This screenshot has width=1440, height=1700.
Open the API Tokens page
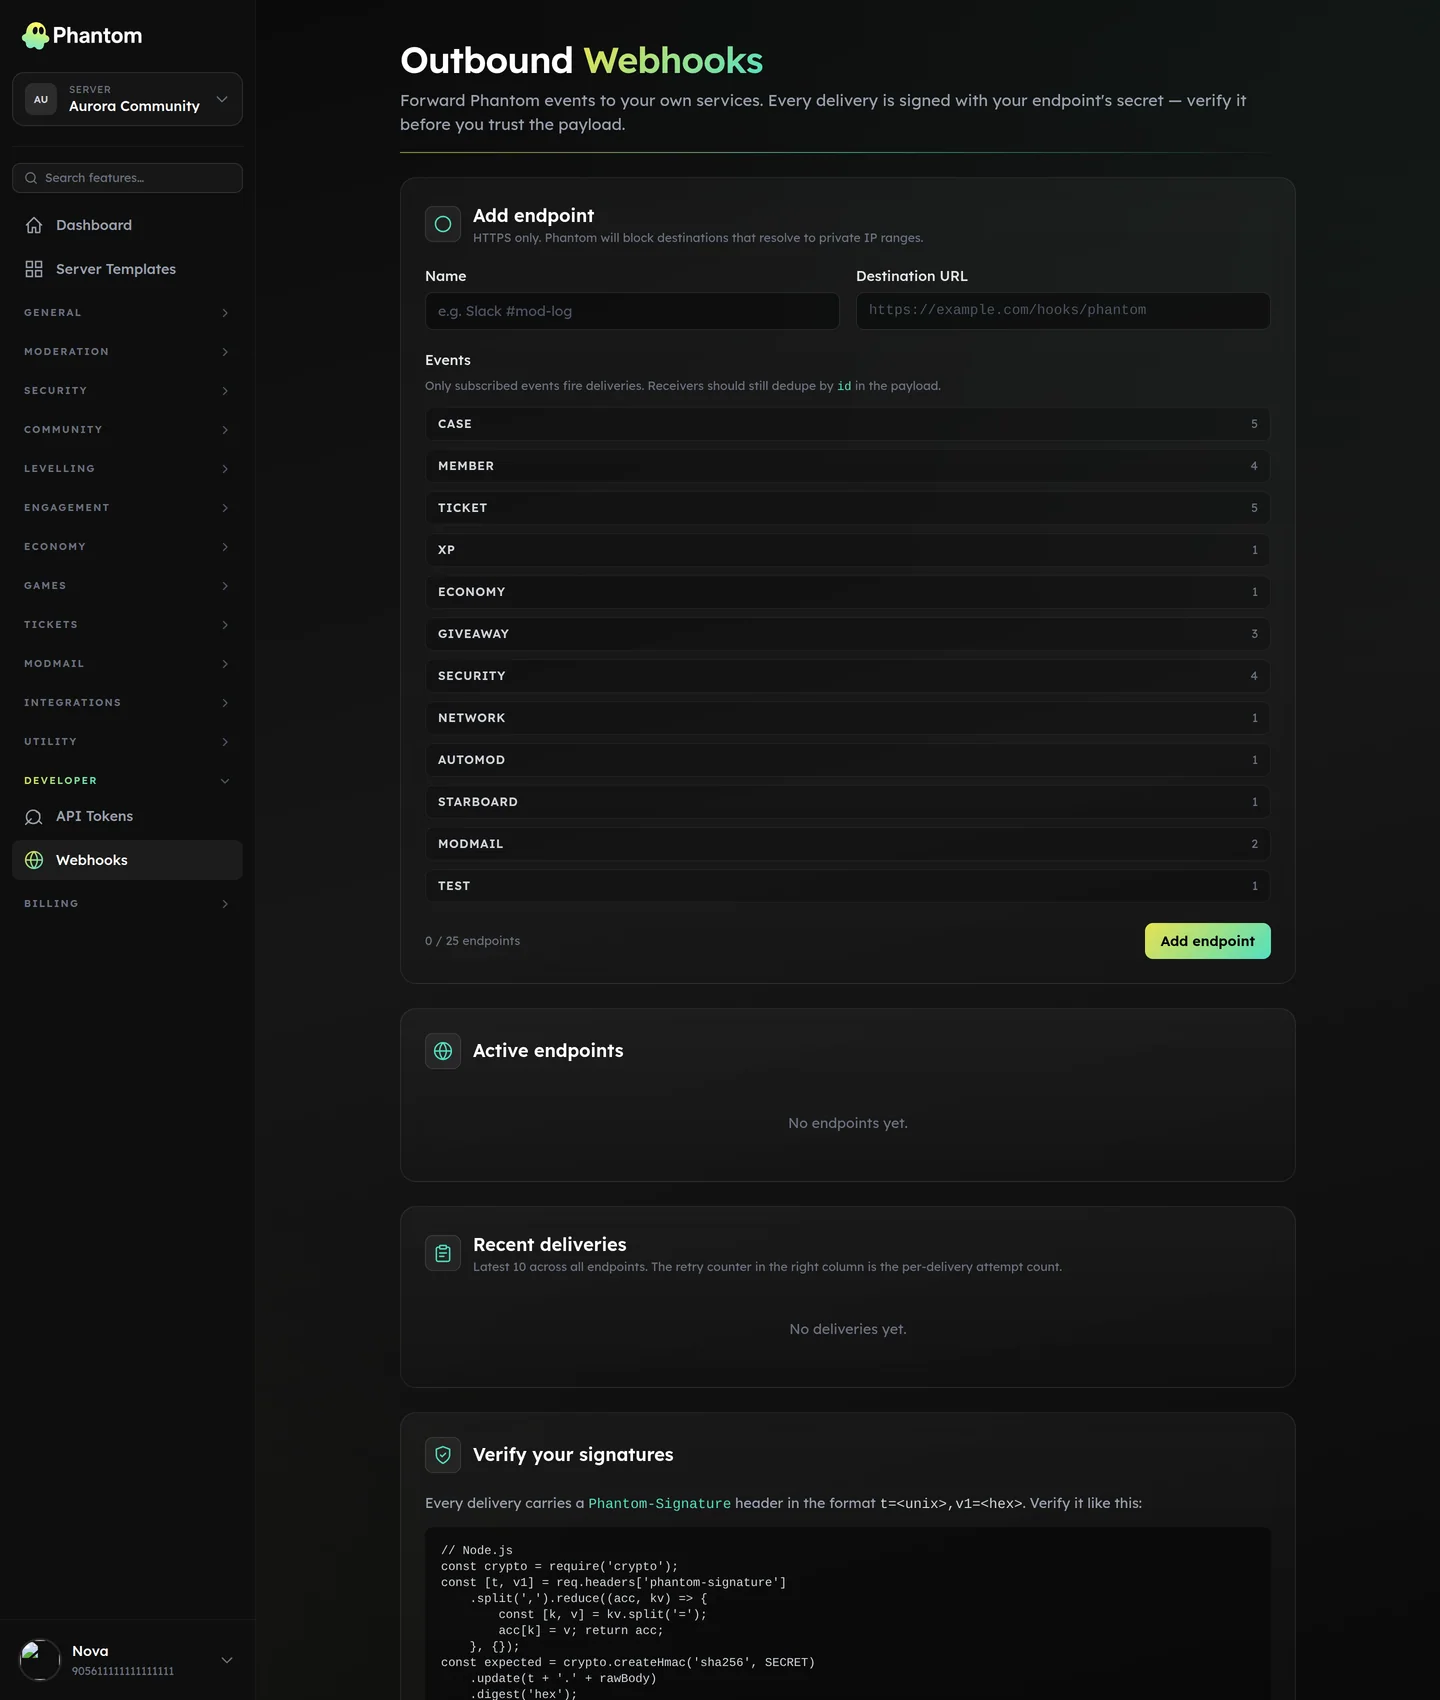coord(127,817)
